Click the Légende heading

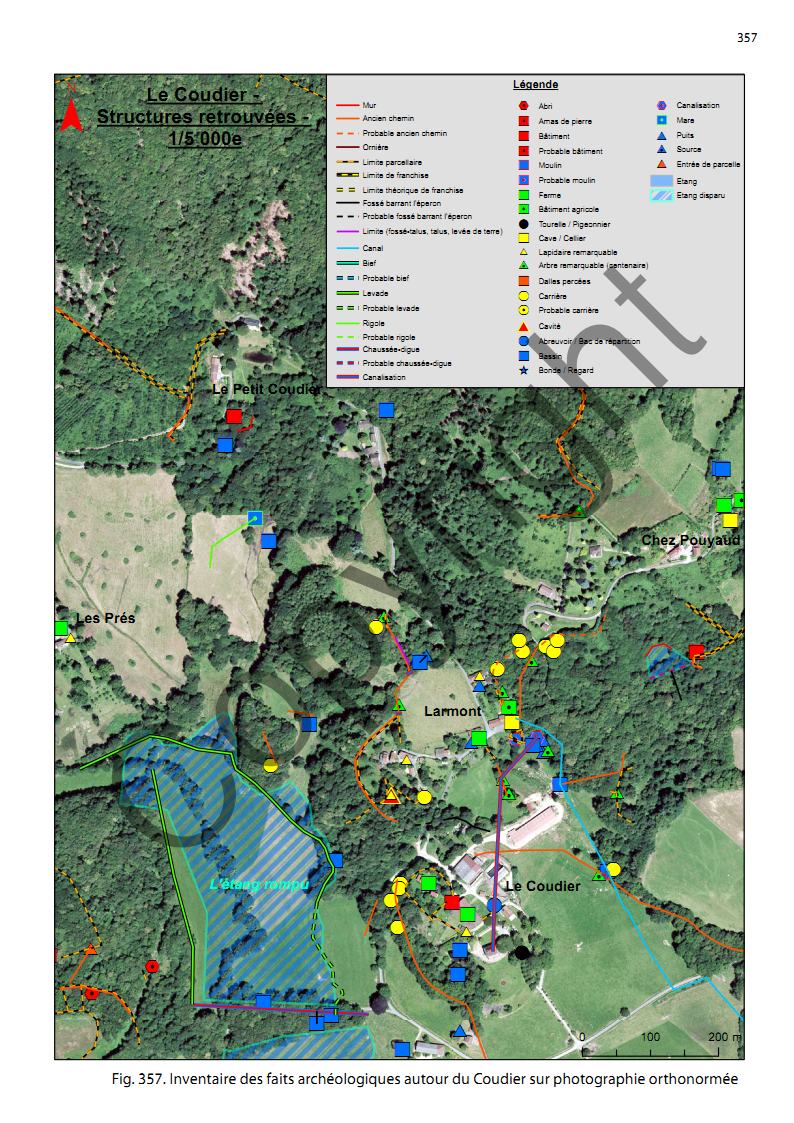[535, 85]
